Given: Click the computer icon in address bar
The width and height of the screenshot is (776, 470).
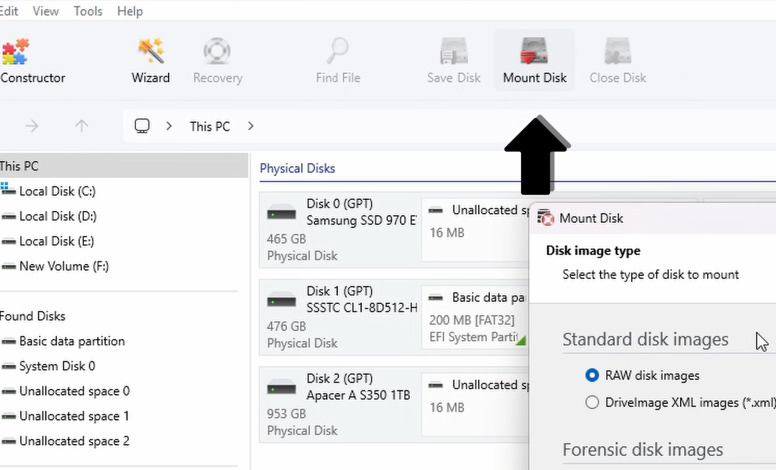Looking at the screenshot, I should [x=142, y=126].
